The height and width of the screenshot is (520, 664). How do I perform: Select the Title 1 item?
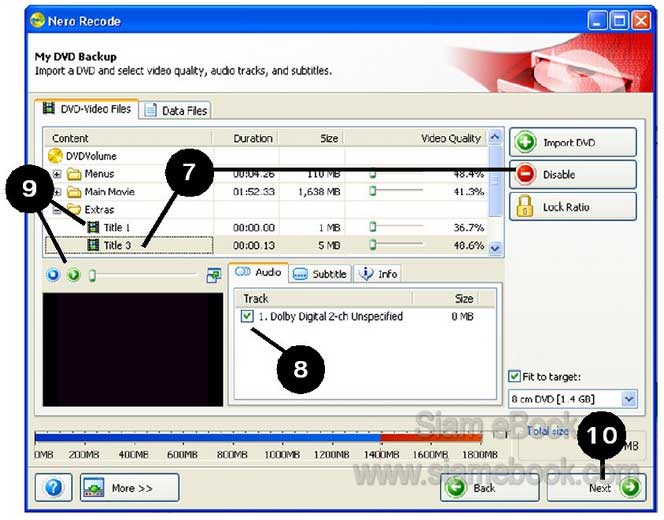(x=116, y=227)
